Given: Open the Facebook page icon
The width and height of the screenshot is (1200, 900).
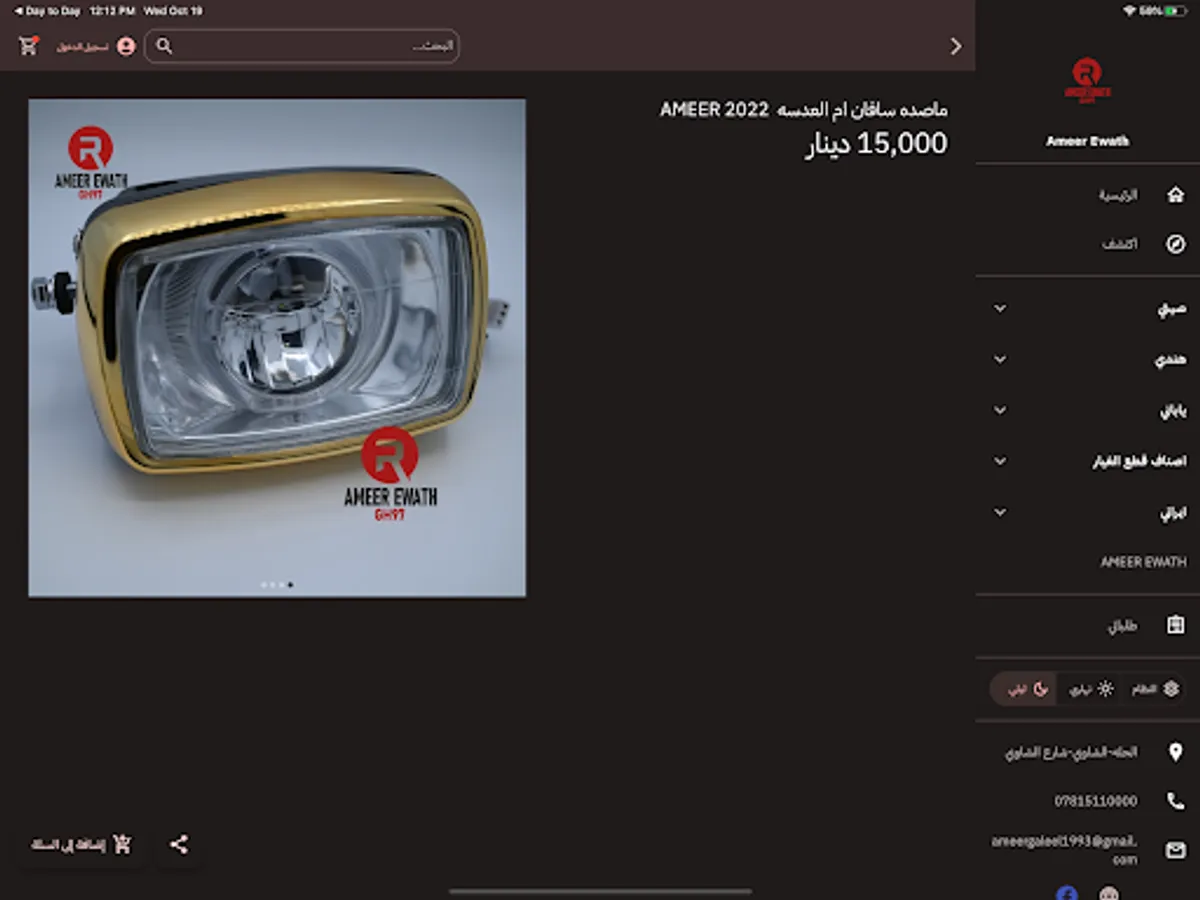Looking at the screenshot, I should [x=1067, y=893].
